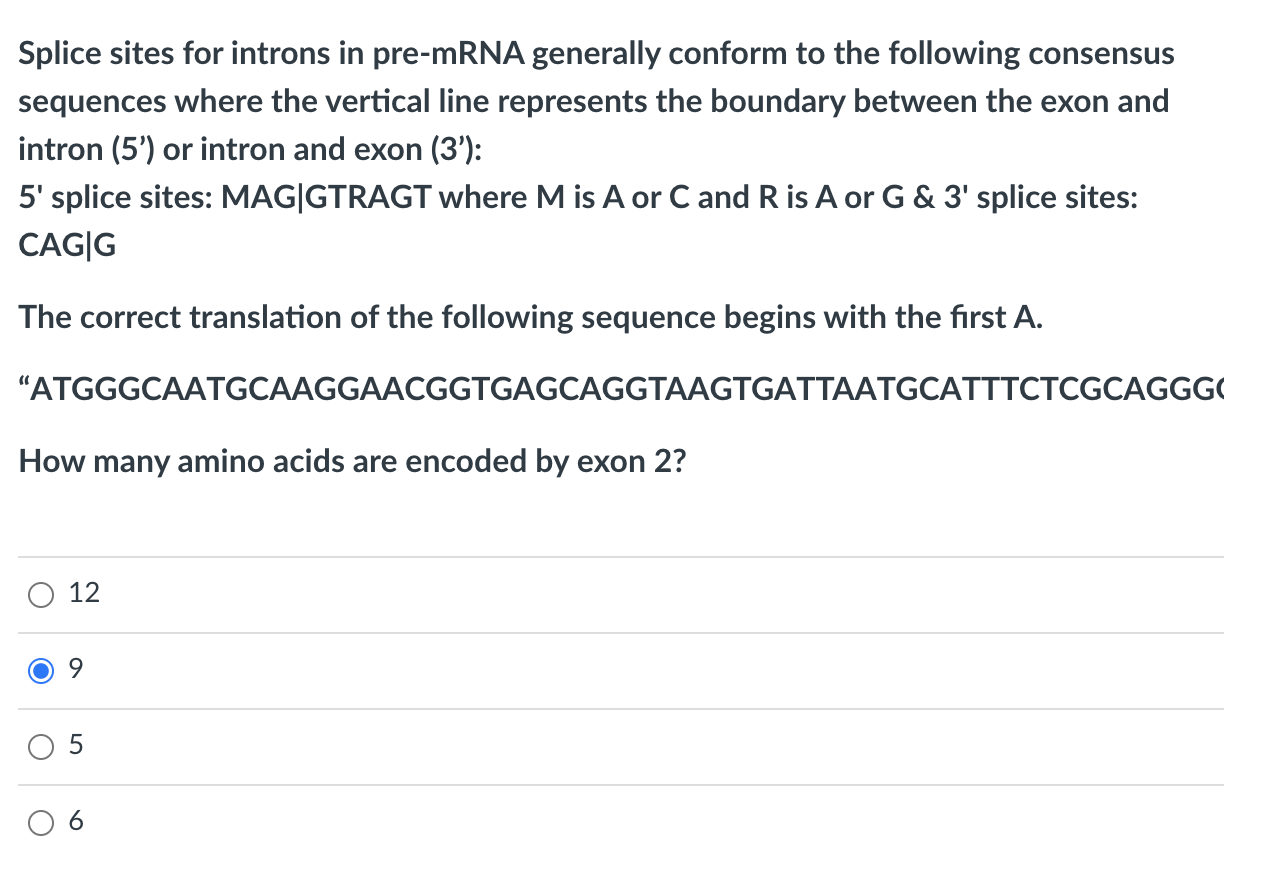The image size is (1262, 884).
Task: Click the selected radio button for answer 9
Action: [x=41, y=671]
